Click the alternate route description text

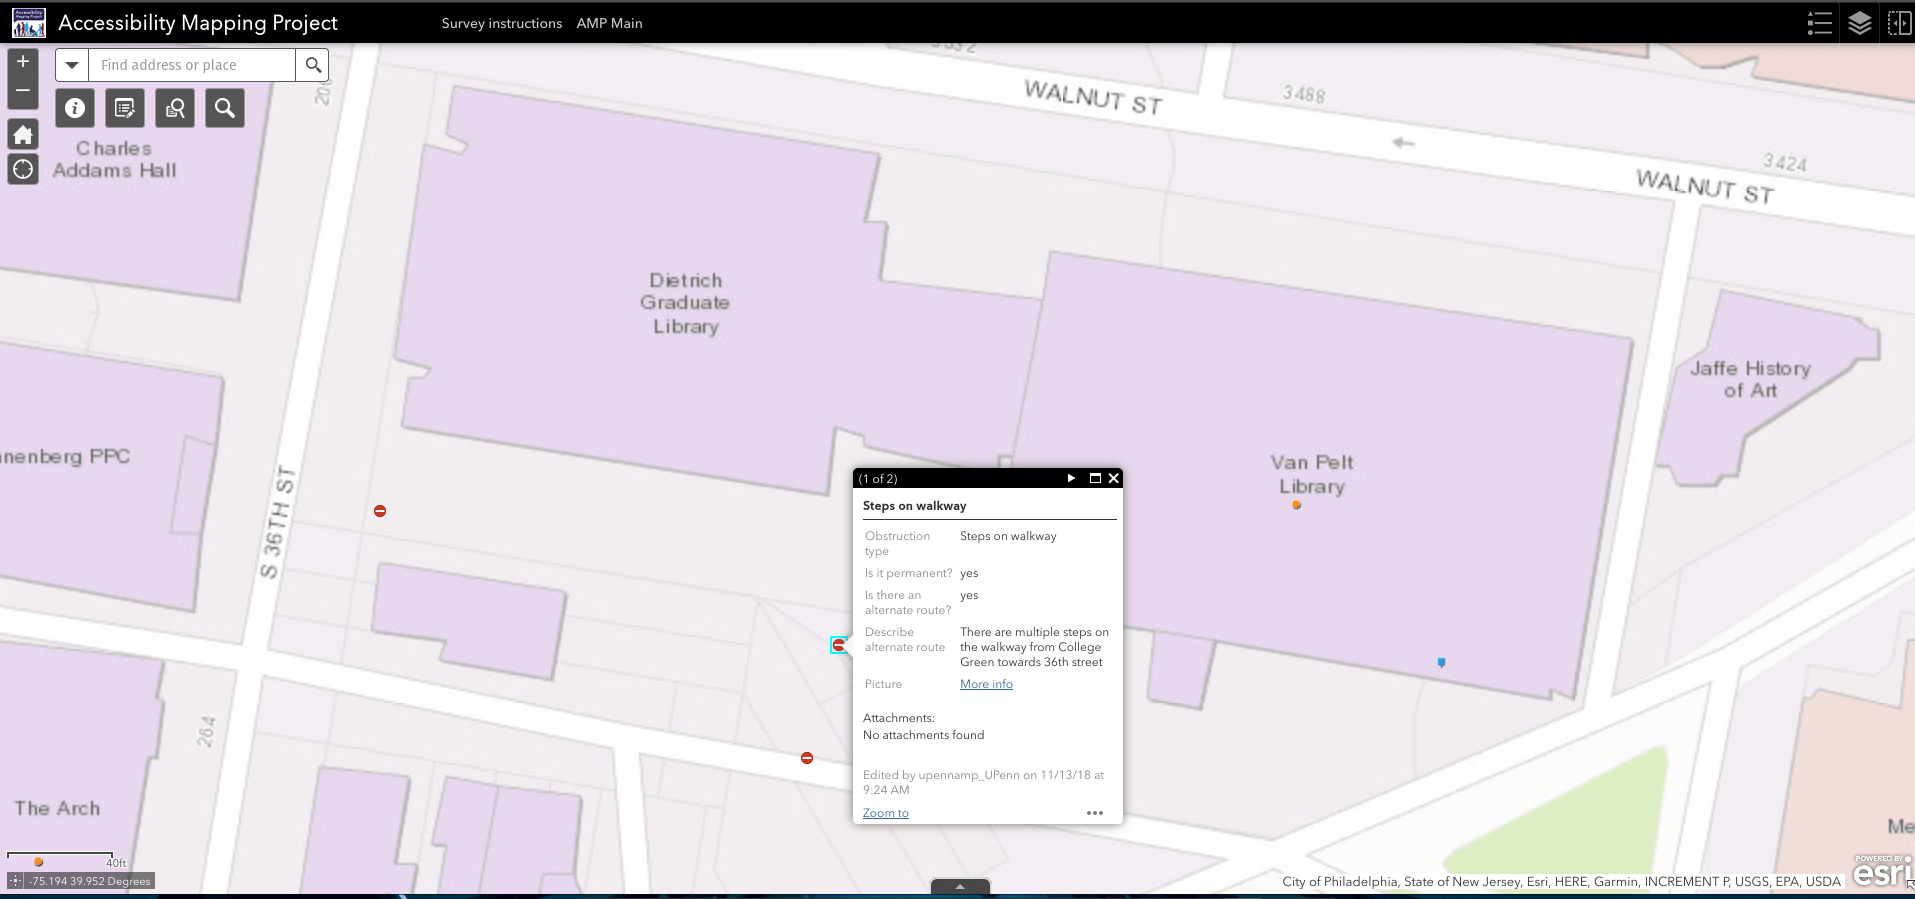(1034, 647)
